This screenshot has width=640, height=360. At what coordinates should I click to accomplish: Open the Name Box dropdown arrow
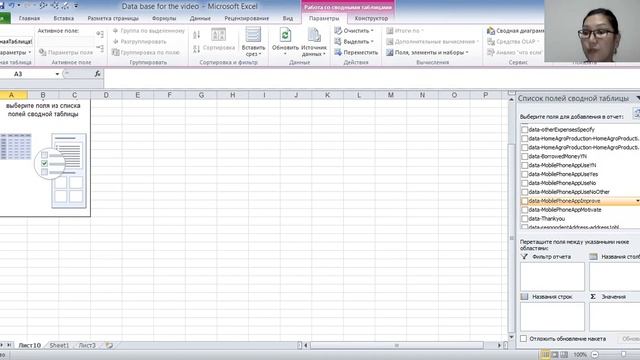point(57,74)
